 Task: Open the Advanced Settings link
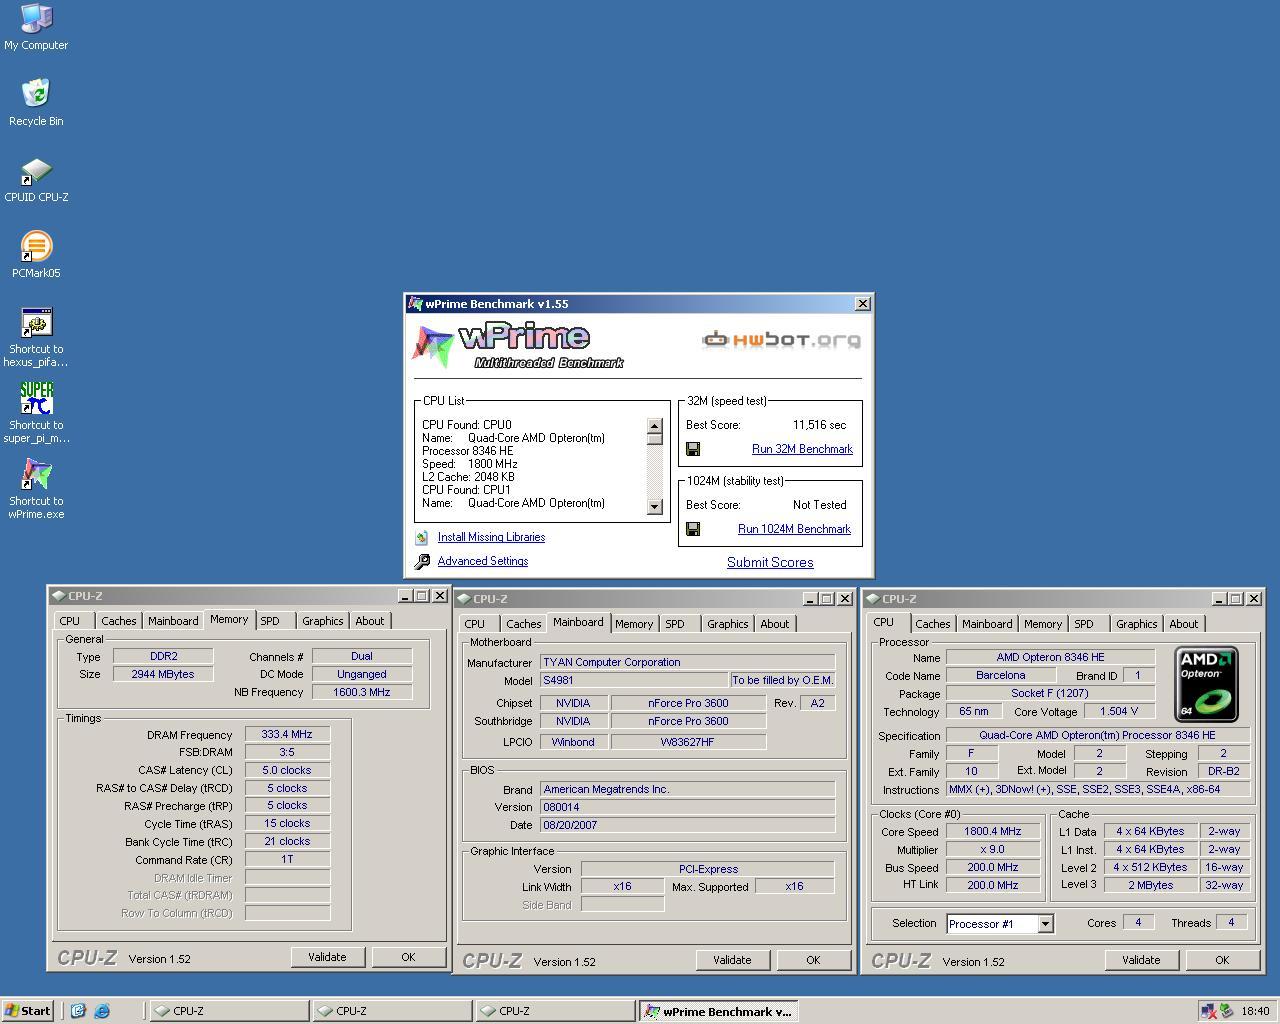click(x=483, y=561)
